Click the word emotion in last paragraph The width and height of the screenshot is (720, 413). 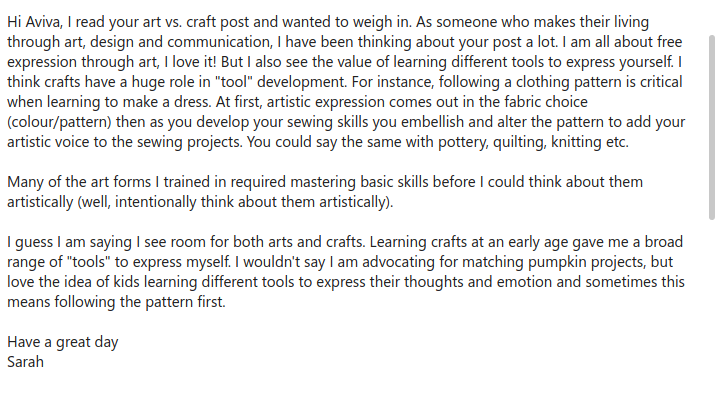[x=524, y=282]
